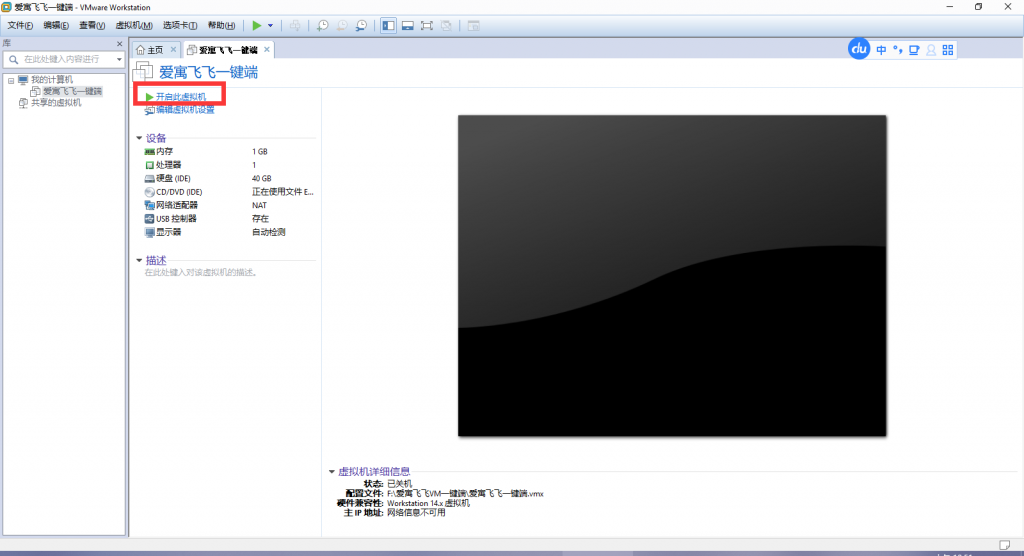Open the 选项卡(T) menu
Image resolution: width=1024 pixels, height=556 pixels.
click(x=180, y=25)
